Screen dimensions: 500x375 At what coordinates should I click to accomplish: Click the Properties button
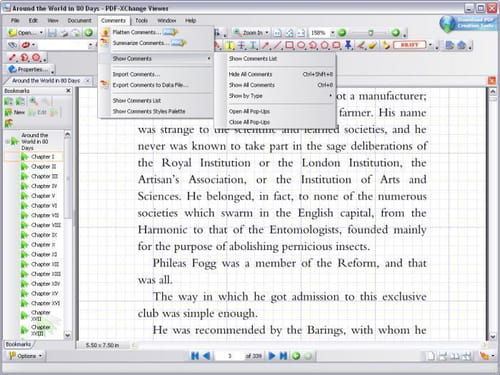click(29, 69)
